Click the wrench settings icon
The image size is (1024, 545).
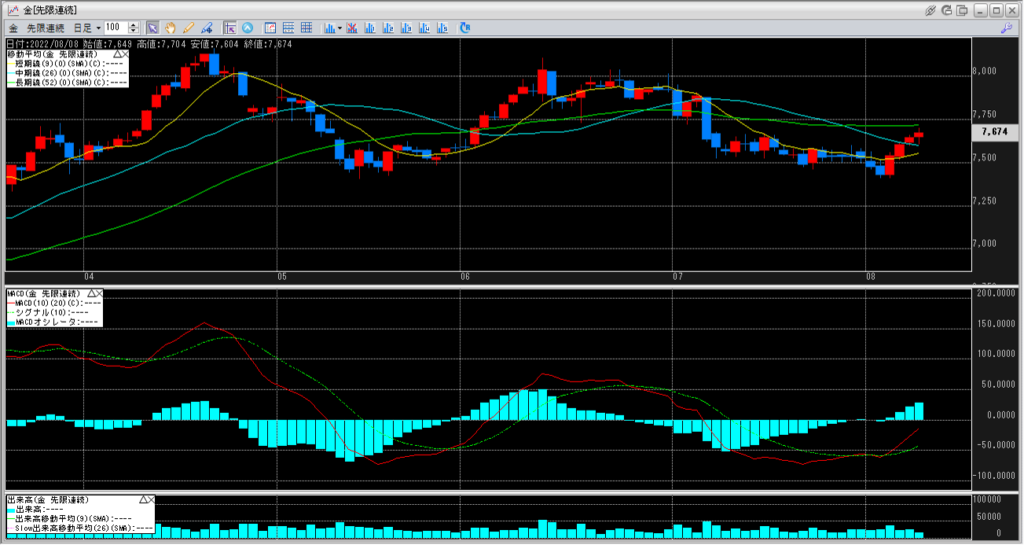point(1007,27)
